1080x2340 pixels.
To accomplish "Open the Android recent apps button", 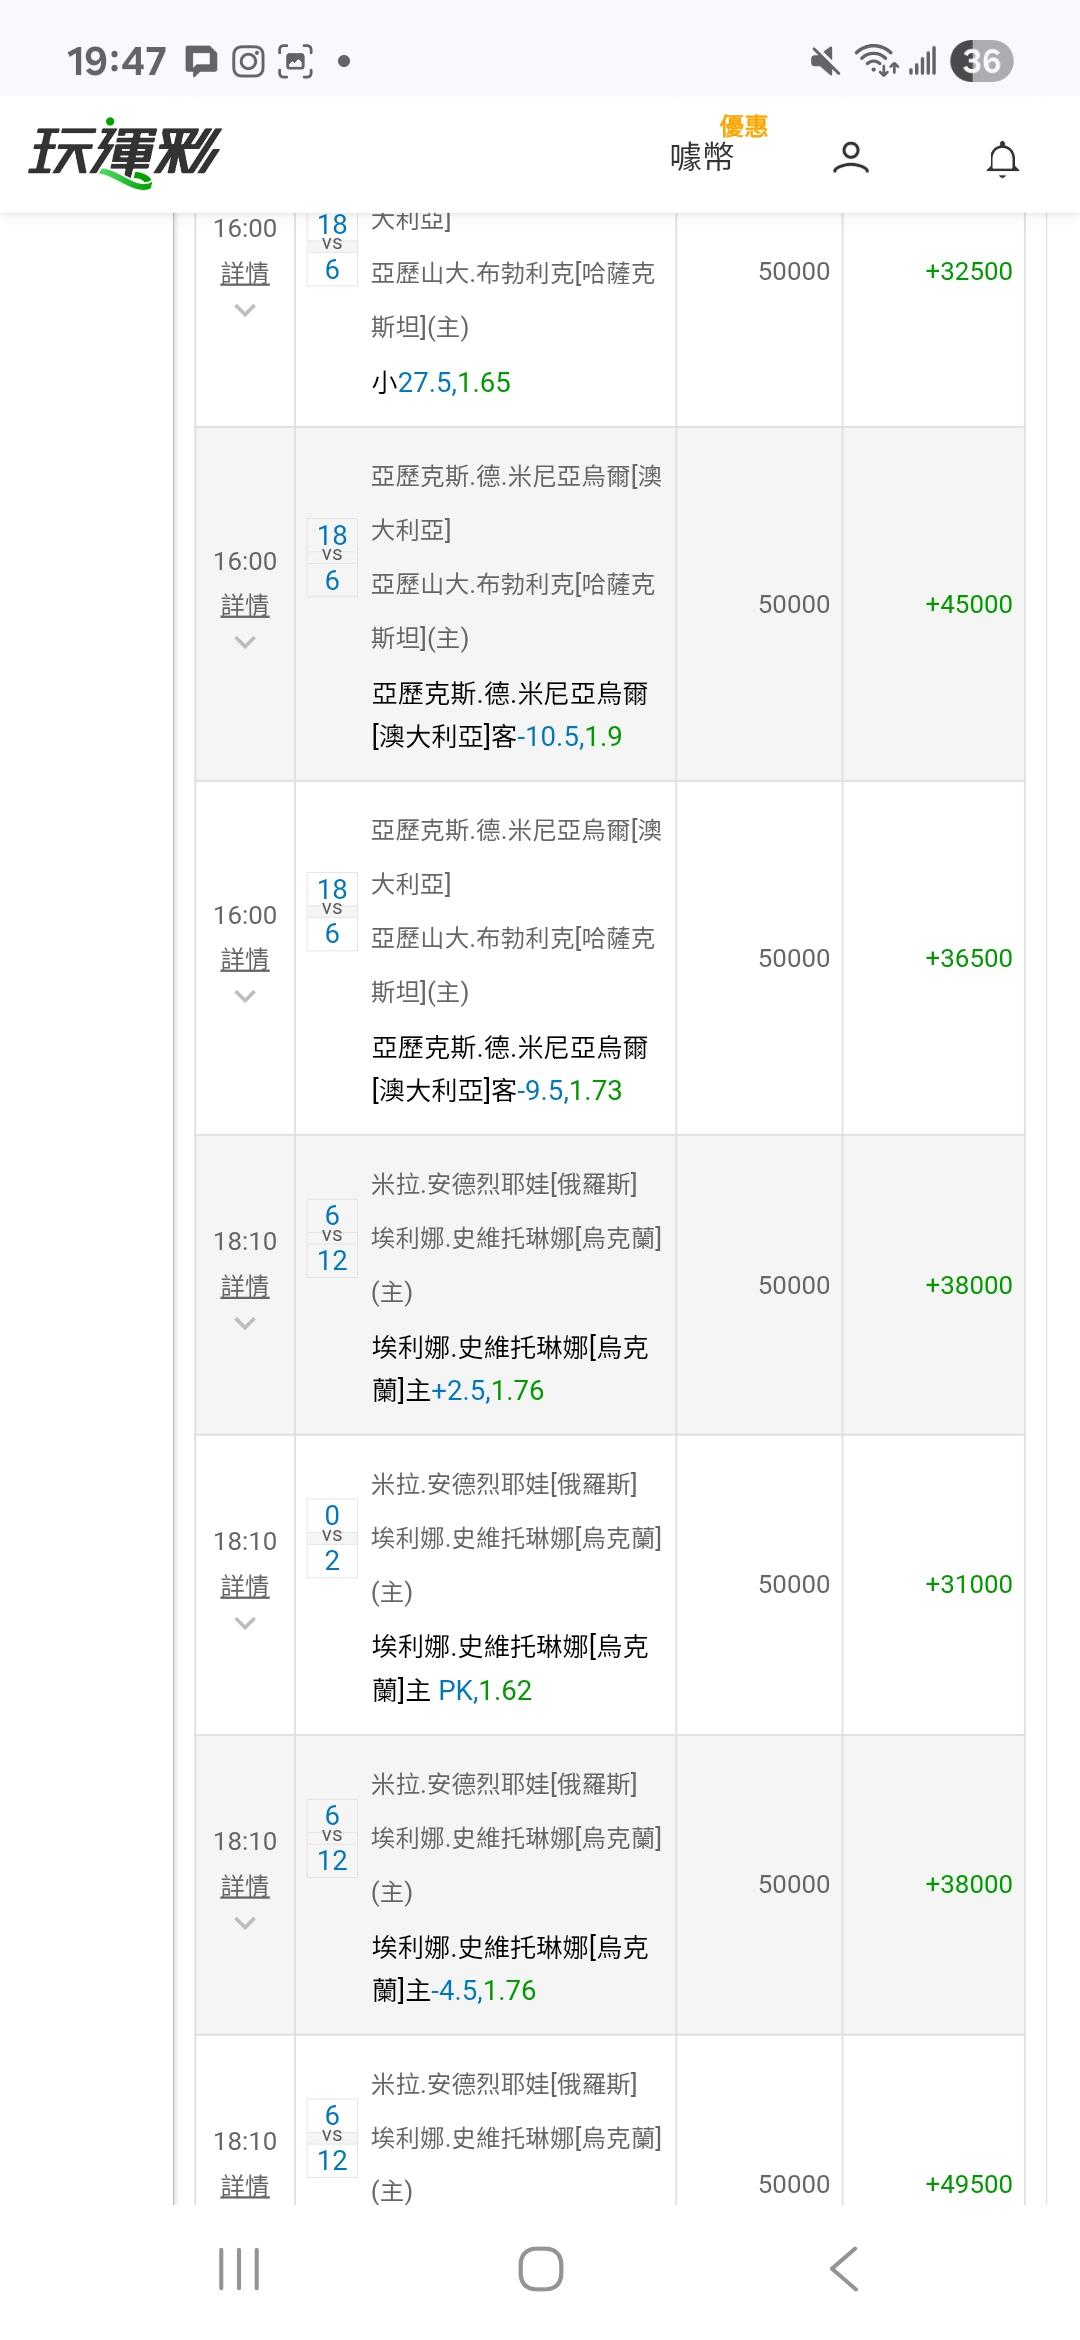I will (239, 2268).
